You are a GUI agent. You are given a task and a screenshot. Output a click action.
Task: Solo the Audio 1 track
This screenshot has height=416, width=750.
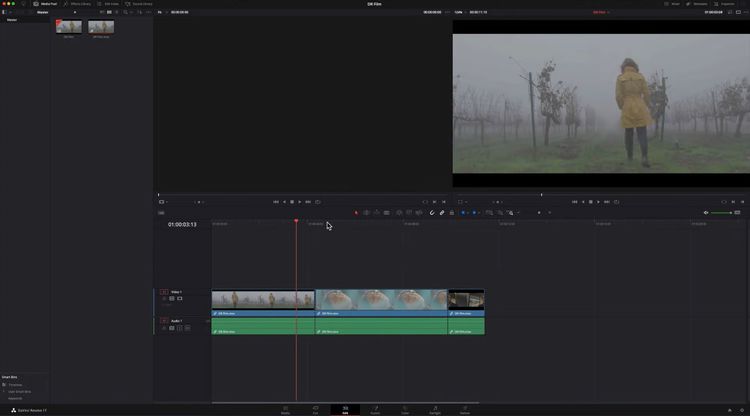(x=180, y=328)
